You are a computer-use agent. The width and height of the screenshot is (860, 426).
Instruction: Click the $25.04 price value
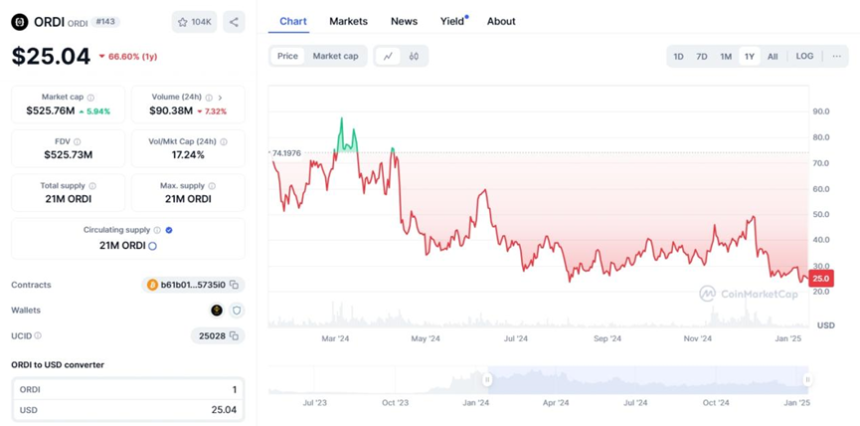coord(50,56)
